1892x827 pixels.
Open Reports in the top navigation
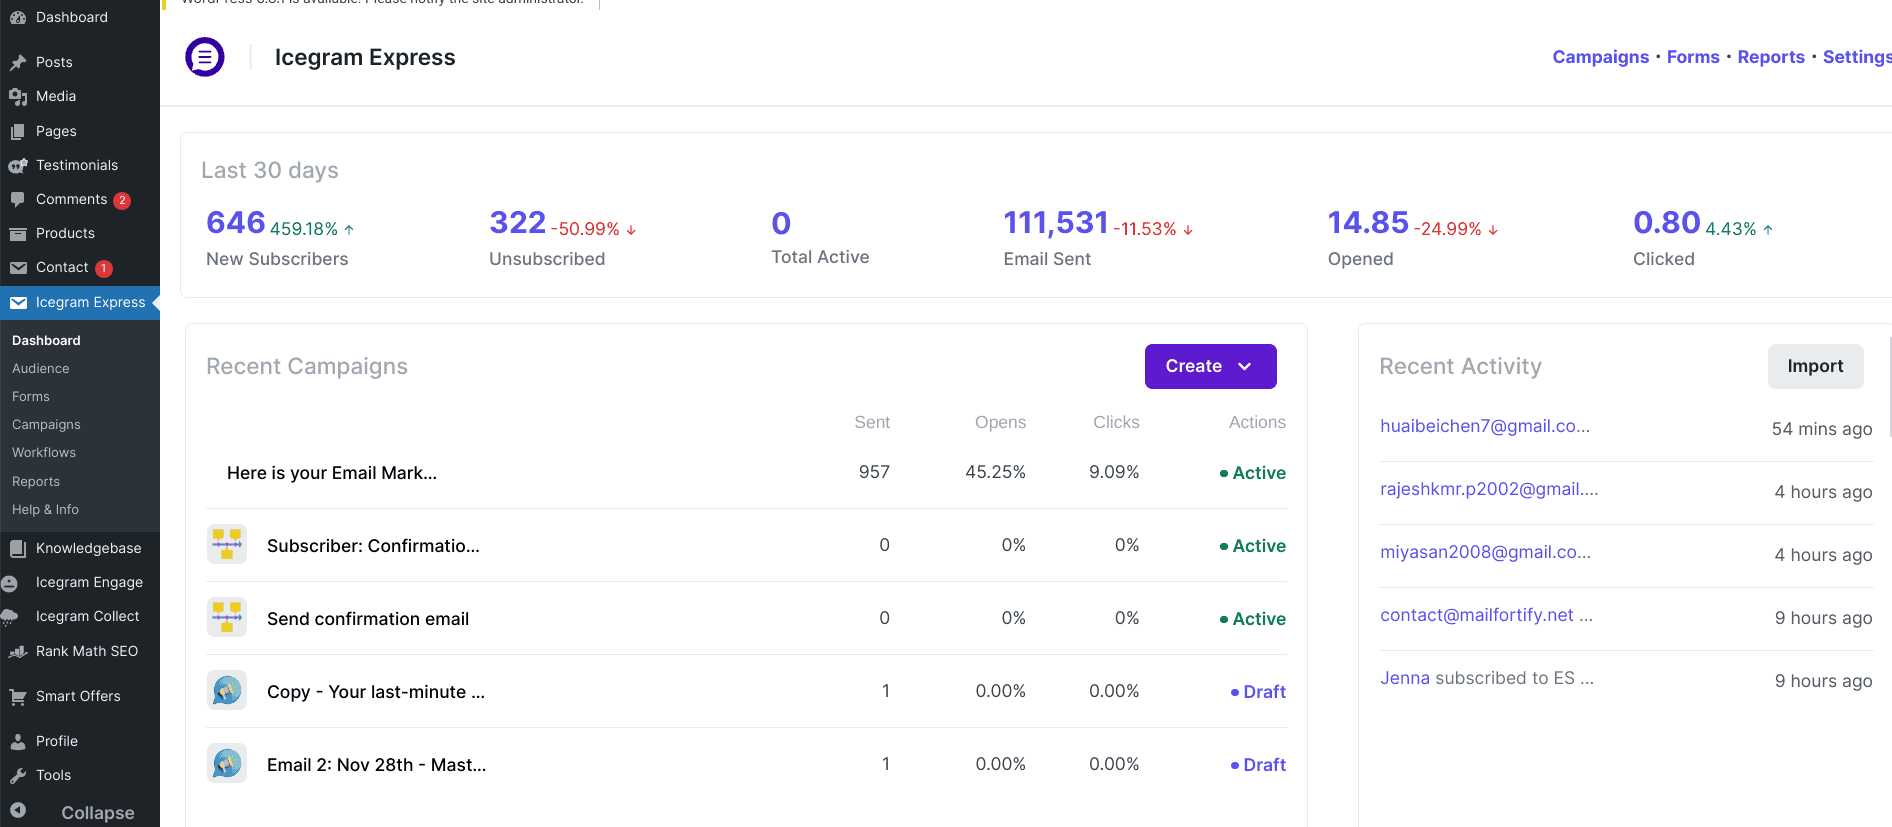(x=1771, y=57)
